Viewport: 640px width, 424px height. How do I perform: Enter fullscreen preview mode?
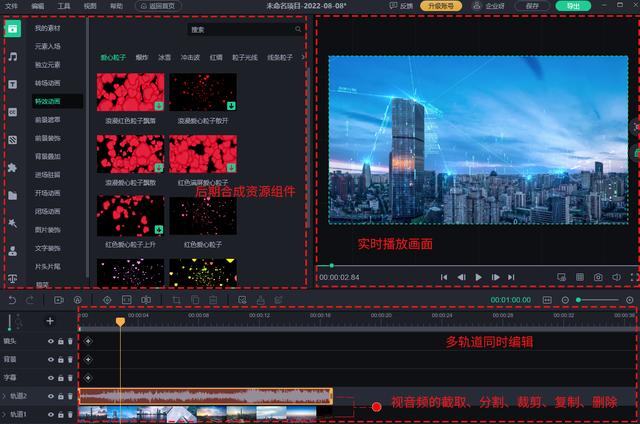[x=634, y=277]
